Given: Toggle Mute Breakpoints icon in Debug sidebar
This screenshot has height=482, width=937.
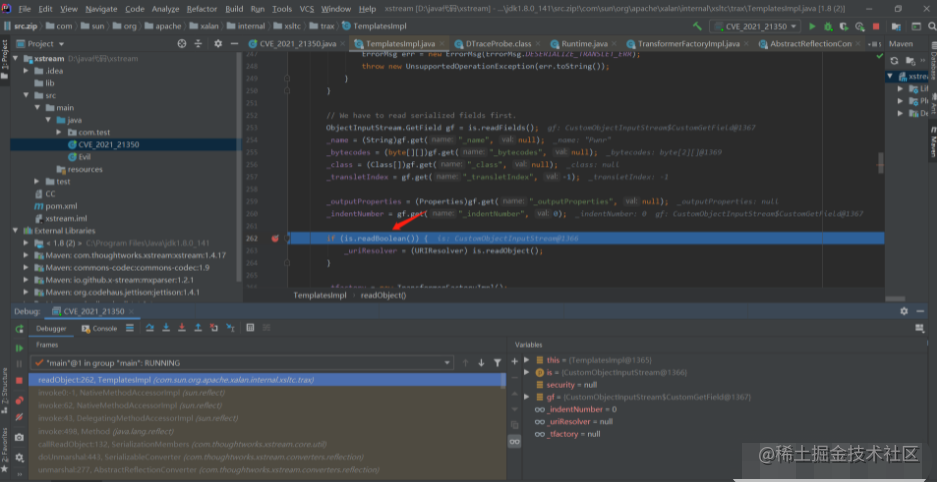Looking at the screenshot, I should coord(19,417).
